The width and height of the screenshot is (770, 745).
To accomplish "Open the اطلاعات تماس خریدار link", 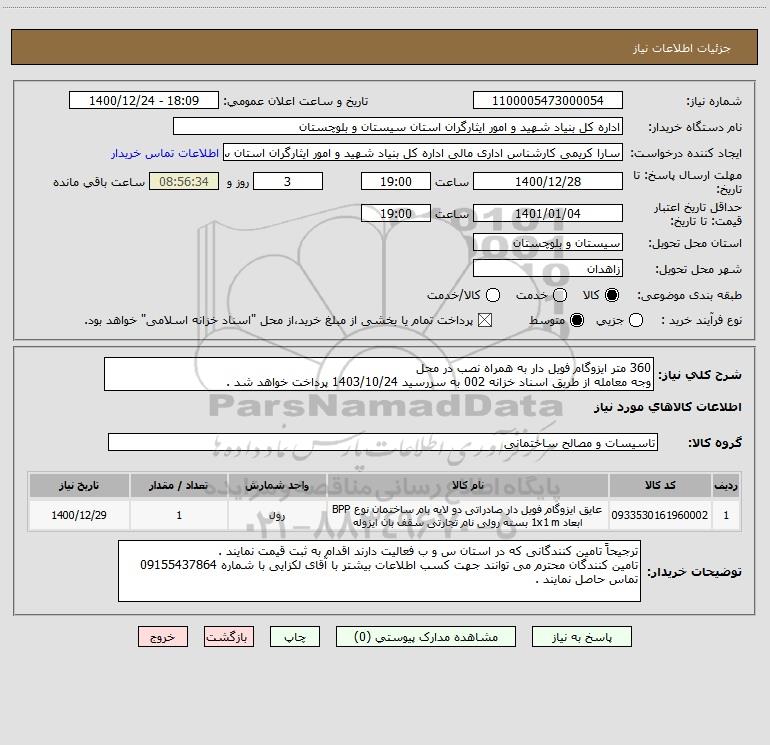I will tap(165, 153).
